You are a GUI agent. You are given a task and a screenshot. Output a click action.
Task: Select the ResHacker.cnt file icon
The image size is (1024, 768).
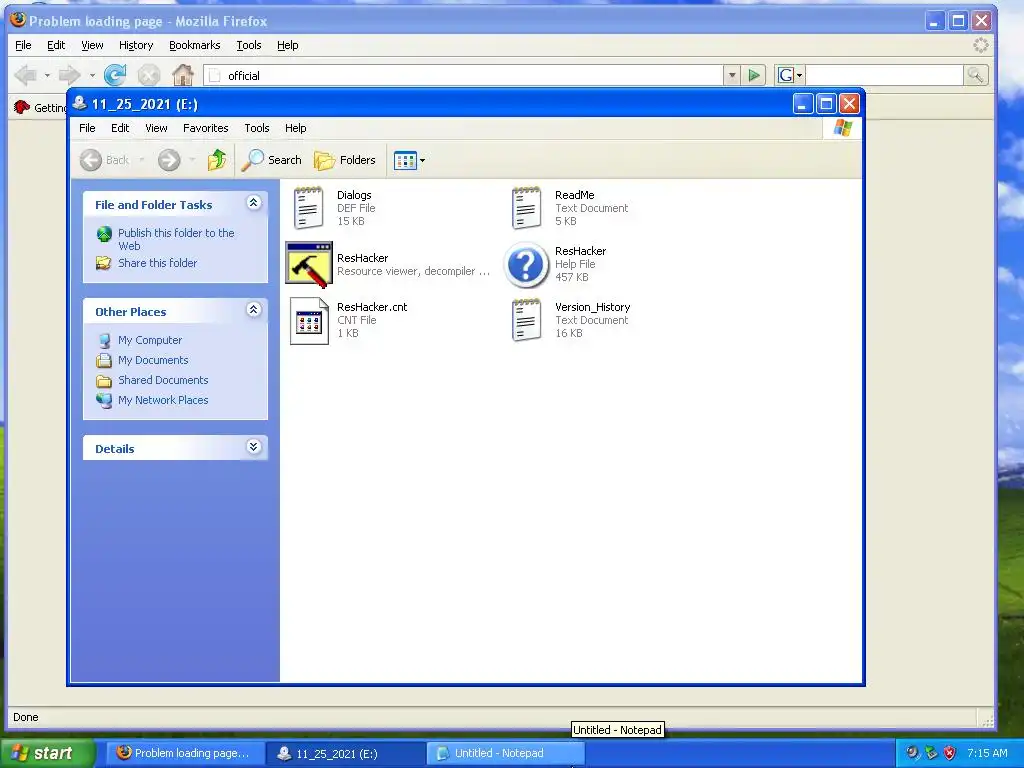point(309,321)
